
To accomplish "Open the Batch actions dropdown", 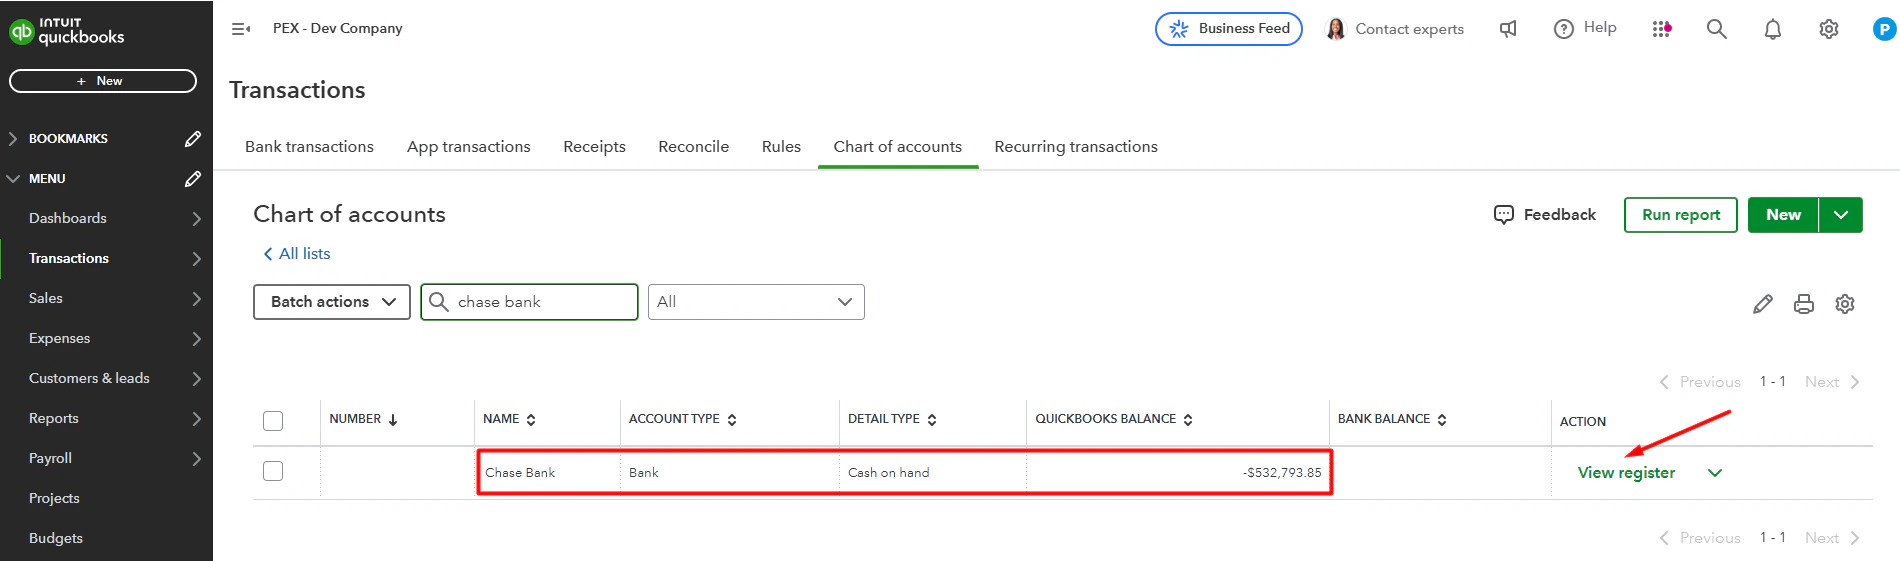I will pyautogui.click(x=332, y=302).
